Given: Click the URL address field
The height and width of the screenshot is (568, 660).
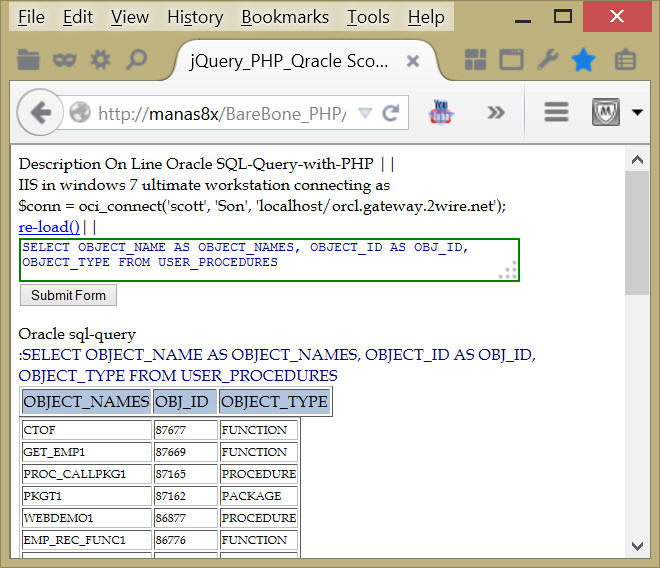Looking at the screenshot, I should click(222, 114).
